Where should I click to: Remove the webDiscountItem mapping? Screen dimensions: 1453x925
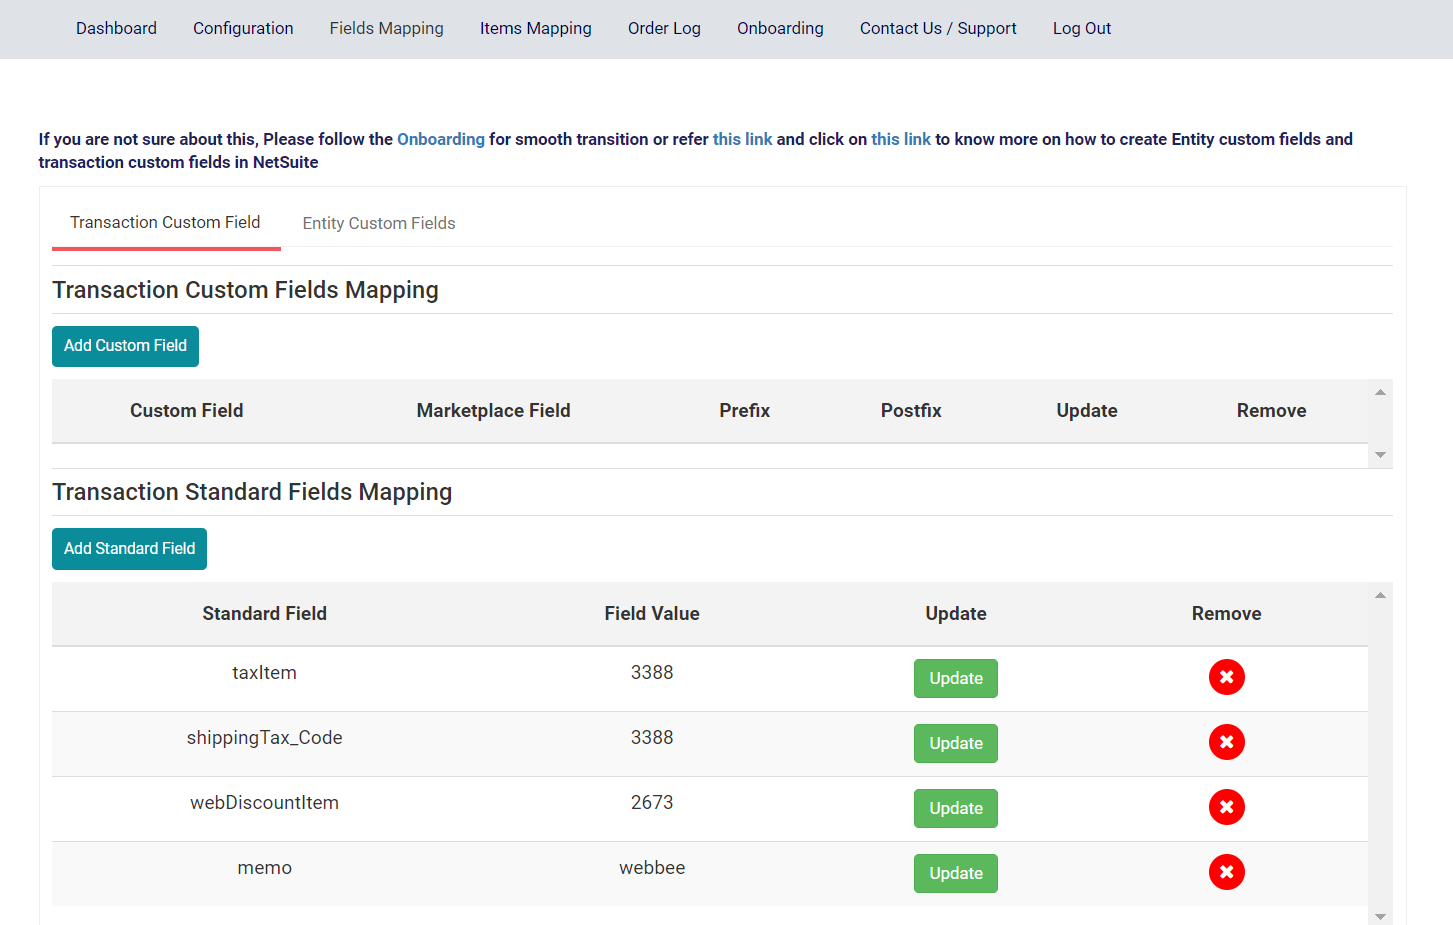[1227, 807]
